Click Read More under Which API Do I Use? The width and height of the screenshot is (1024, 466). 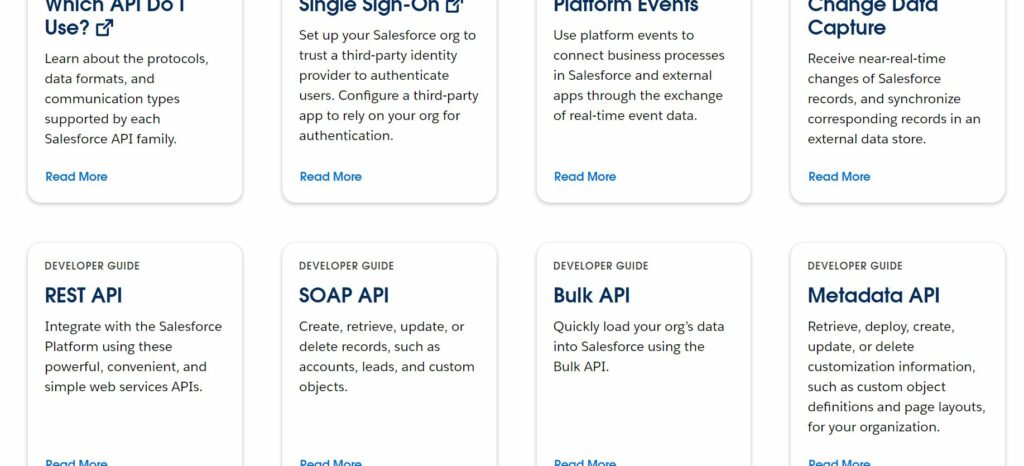click(x=76, y=176)
